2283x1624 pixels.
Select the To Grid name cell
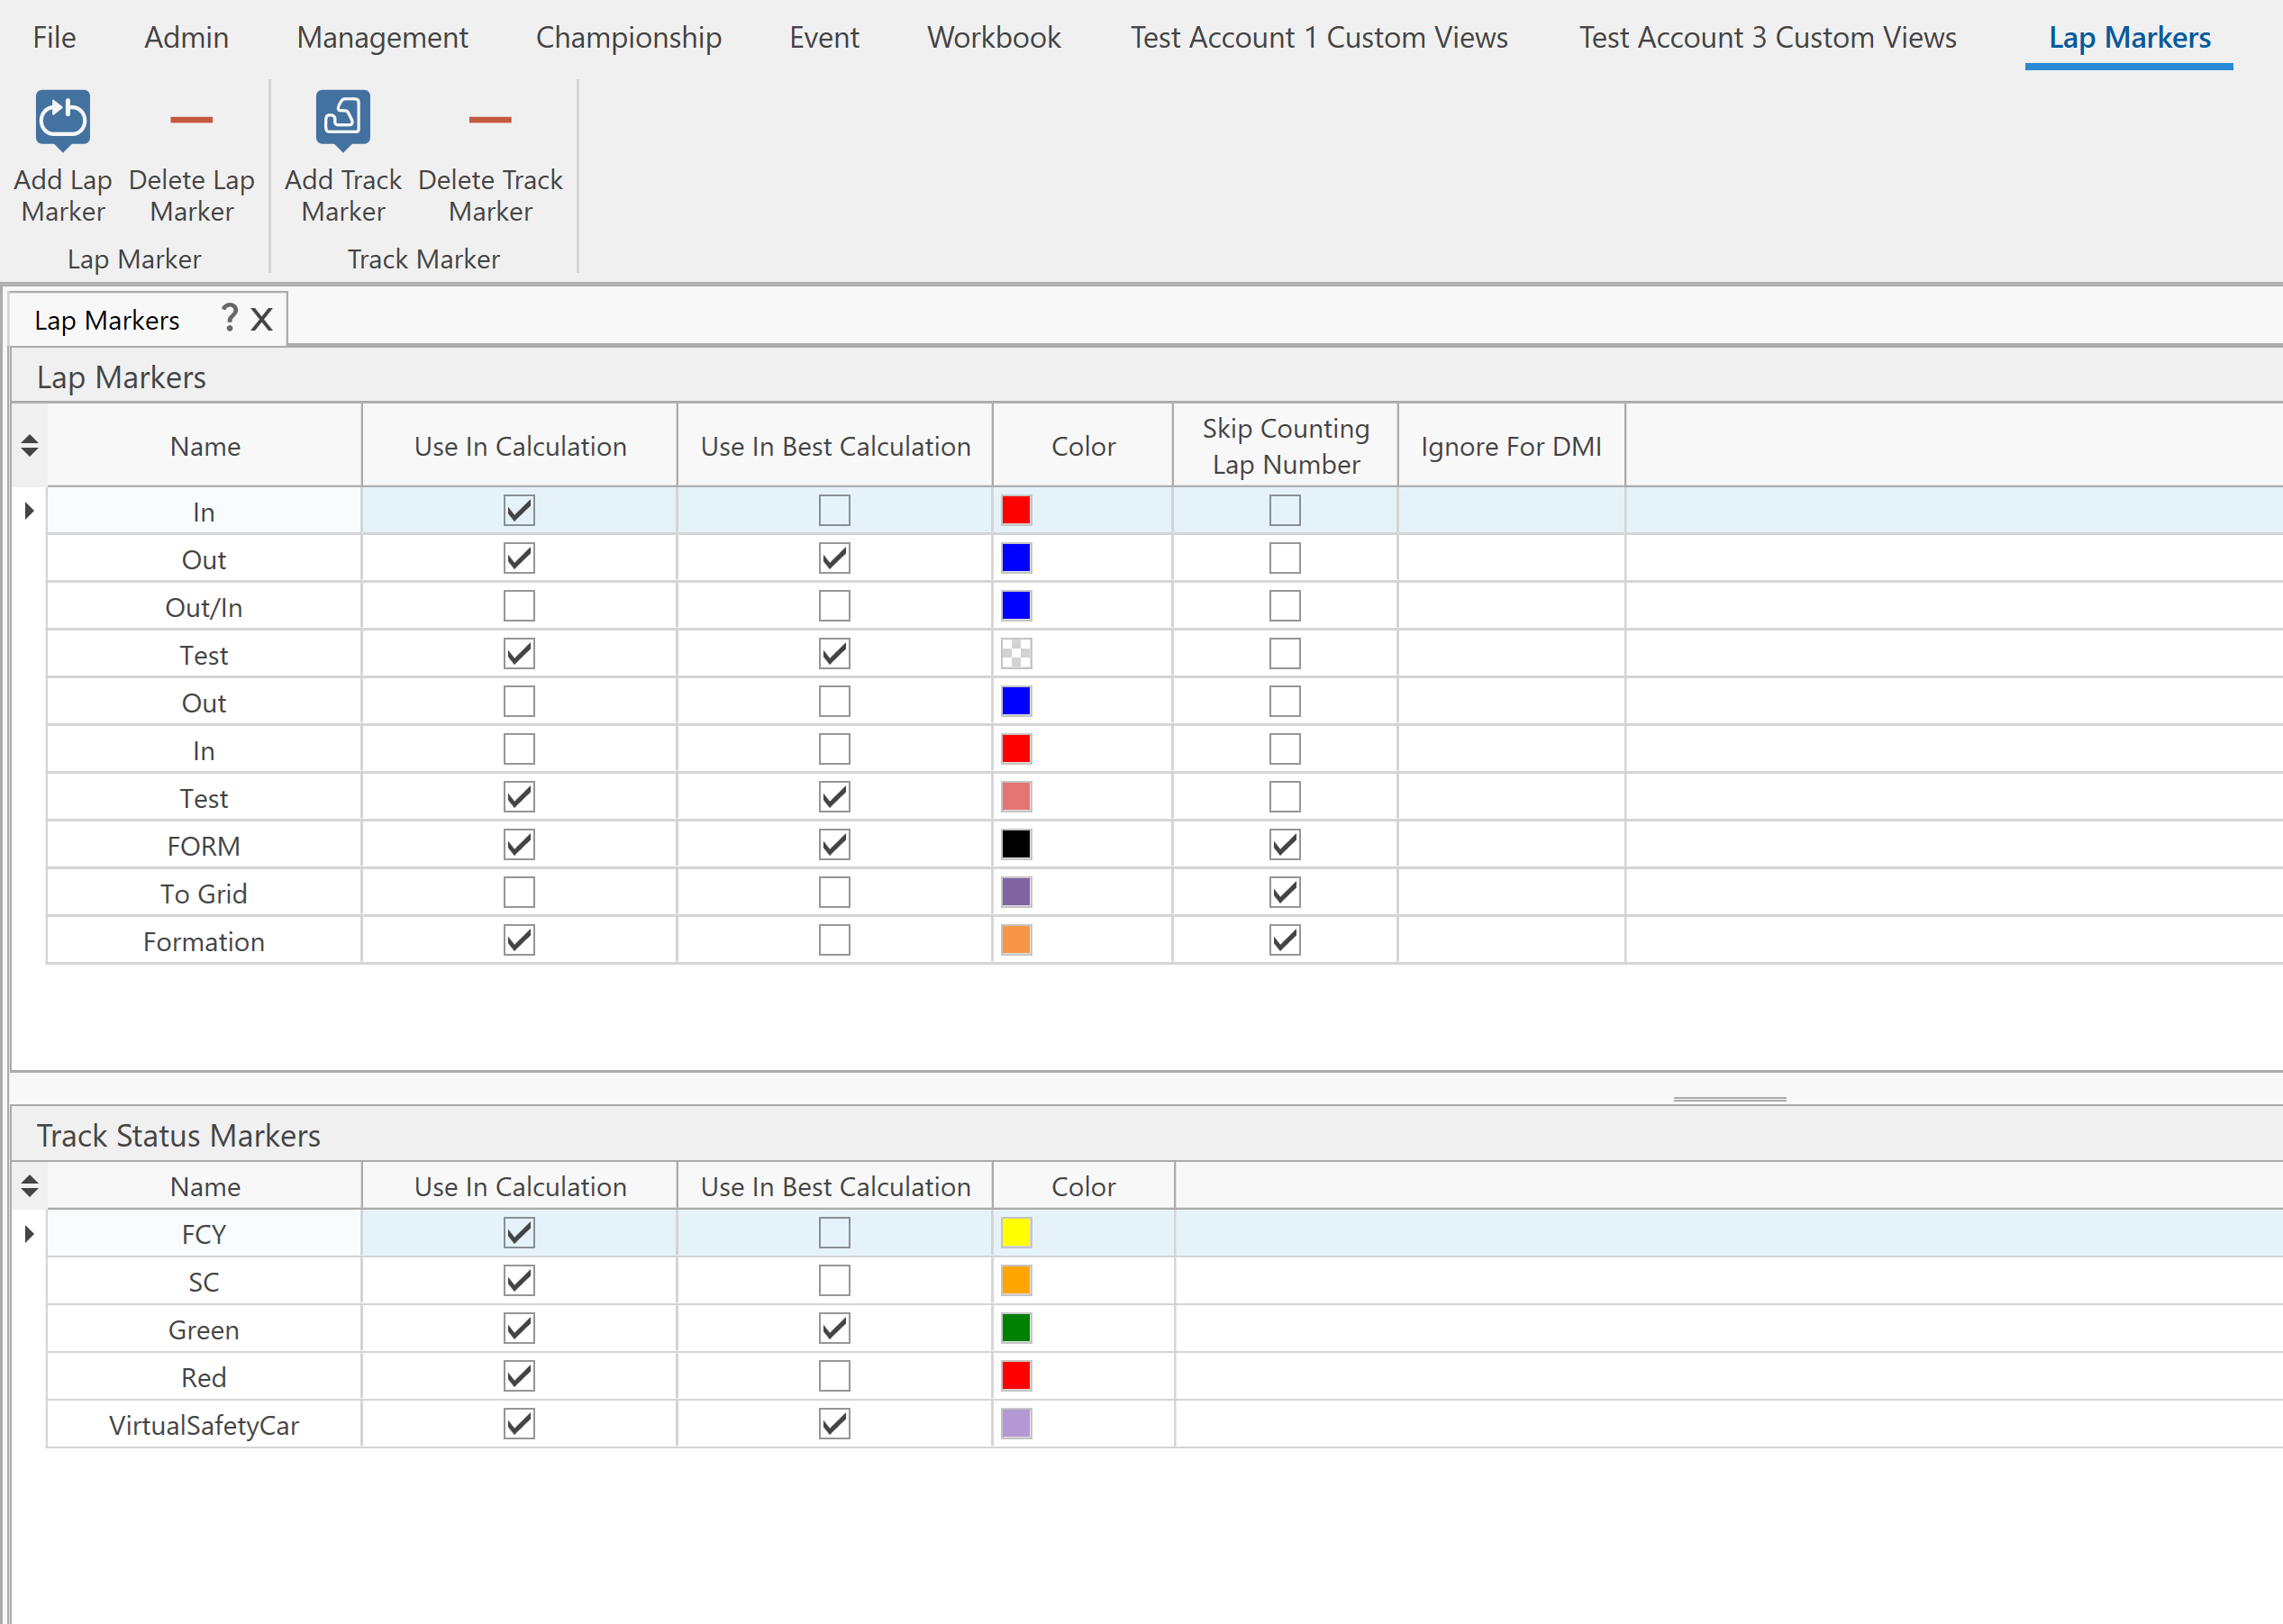pos(204,894)
